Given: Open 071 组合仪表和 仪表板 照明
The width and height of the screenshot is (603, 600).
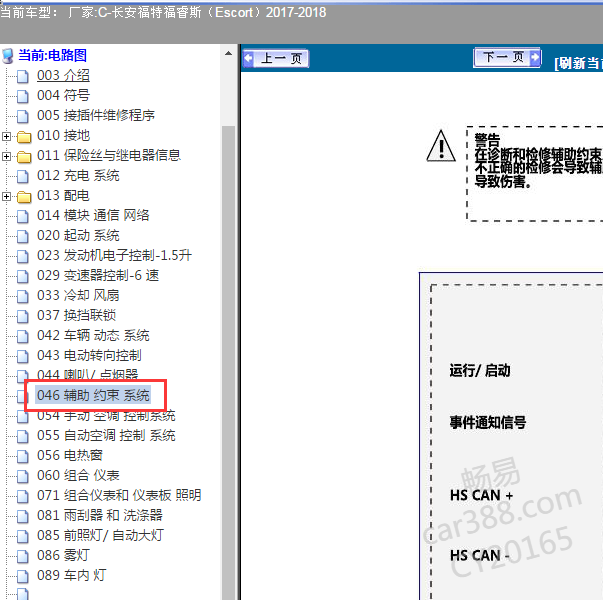Looking at the screenshot, I should pyautogui.click(x=119, y=495).
